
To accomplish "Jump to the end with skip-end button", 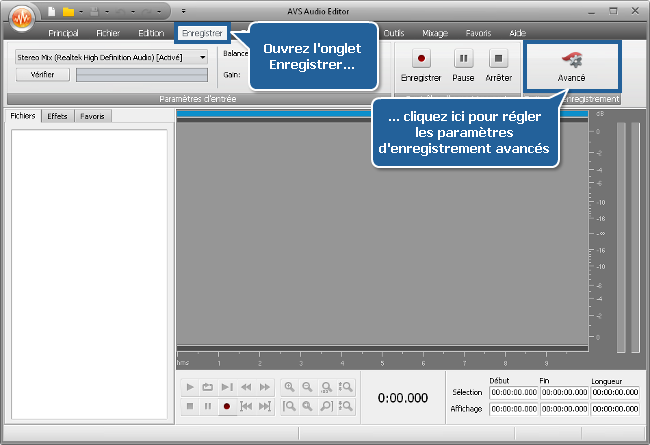I will click(x=264, y=406).
